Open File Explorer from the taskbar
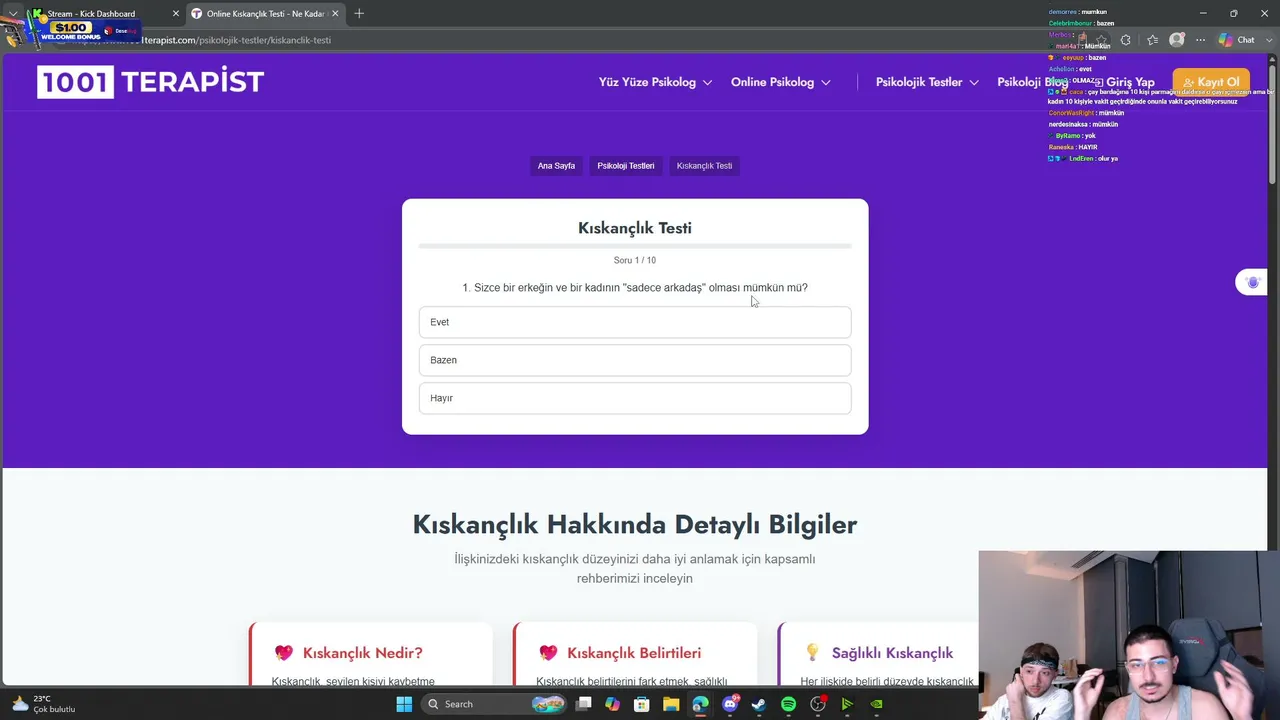The image size is (1280, 720). click(671, 704)
